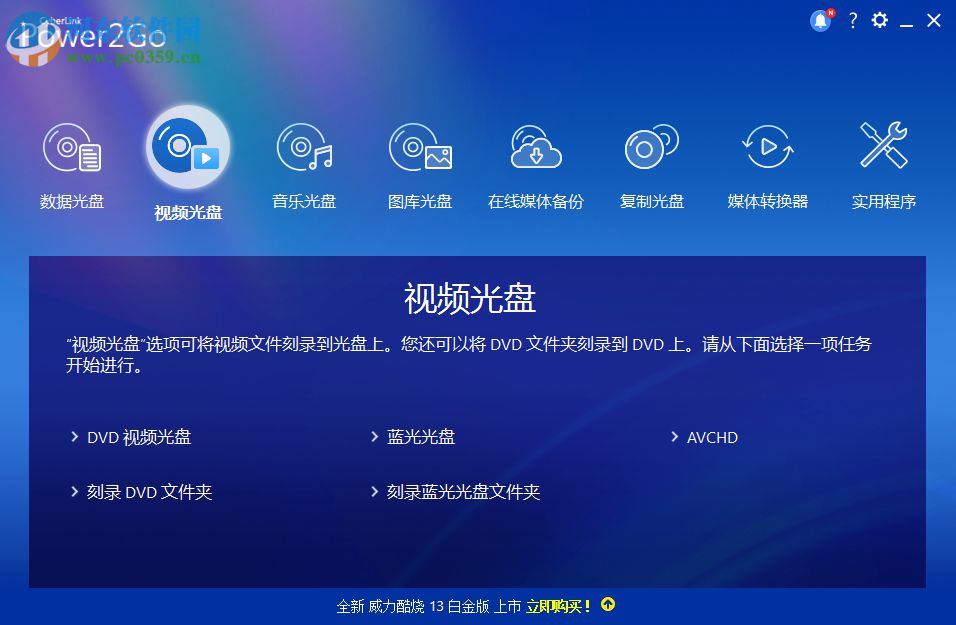Open the 音乐光盘 (Music Disc) feature

[x=304, y=148]
